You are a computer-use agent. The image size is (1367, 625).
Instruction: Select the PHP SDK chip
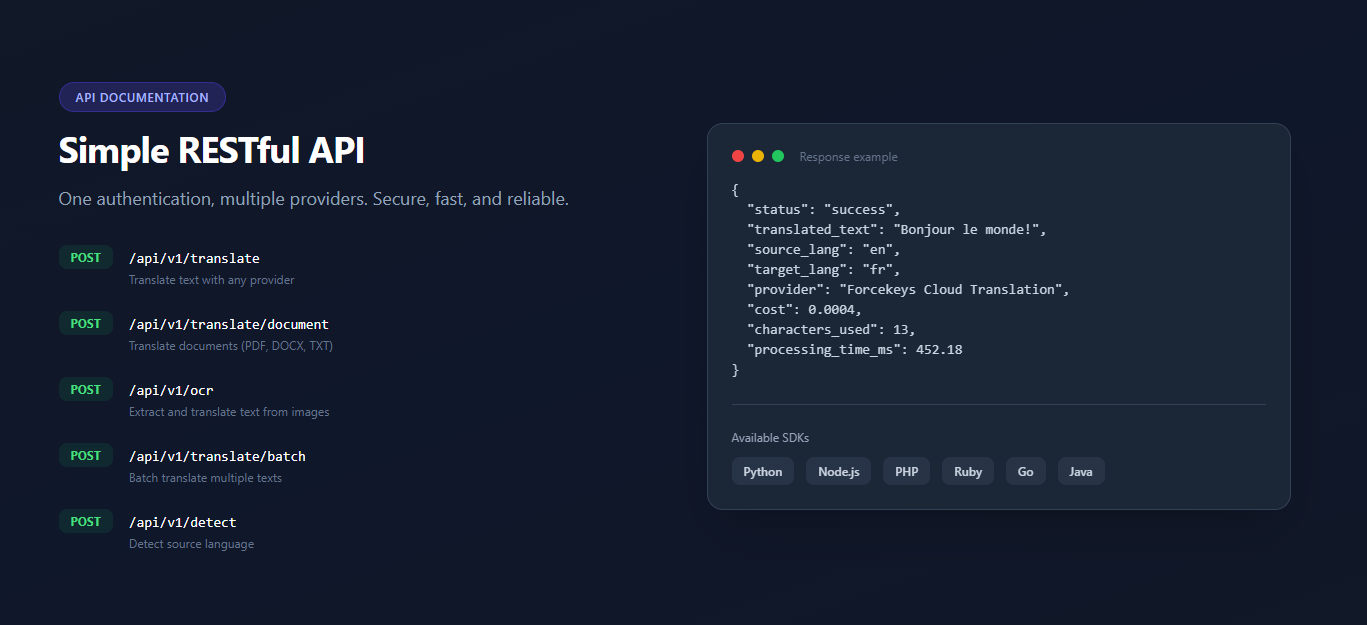click(907, 471)
